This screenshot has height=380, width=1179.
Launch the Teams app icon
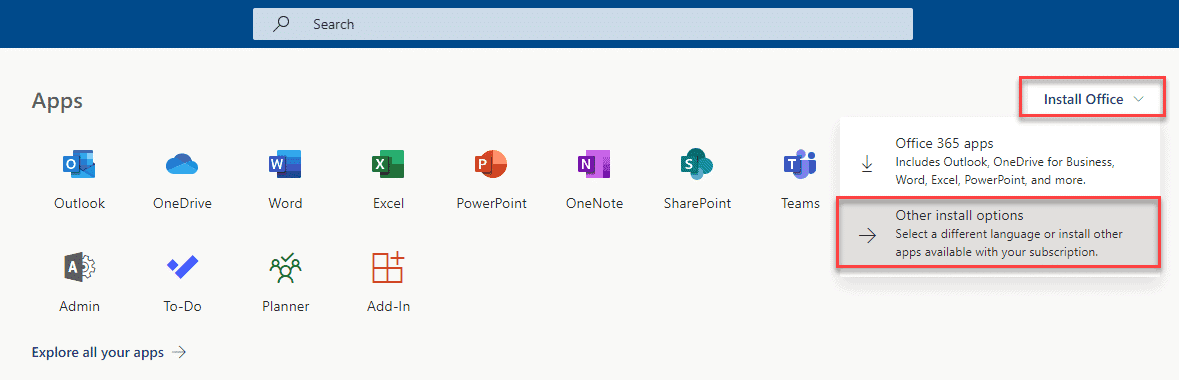800,163
